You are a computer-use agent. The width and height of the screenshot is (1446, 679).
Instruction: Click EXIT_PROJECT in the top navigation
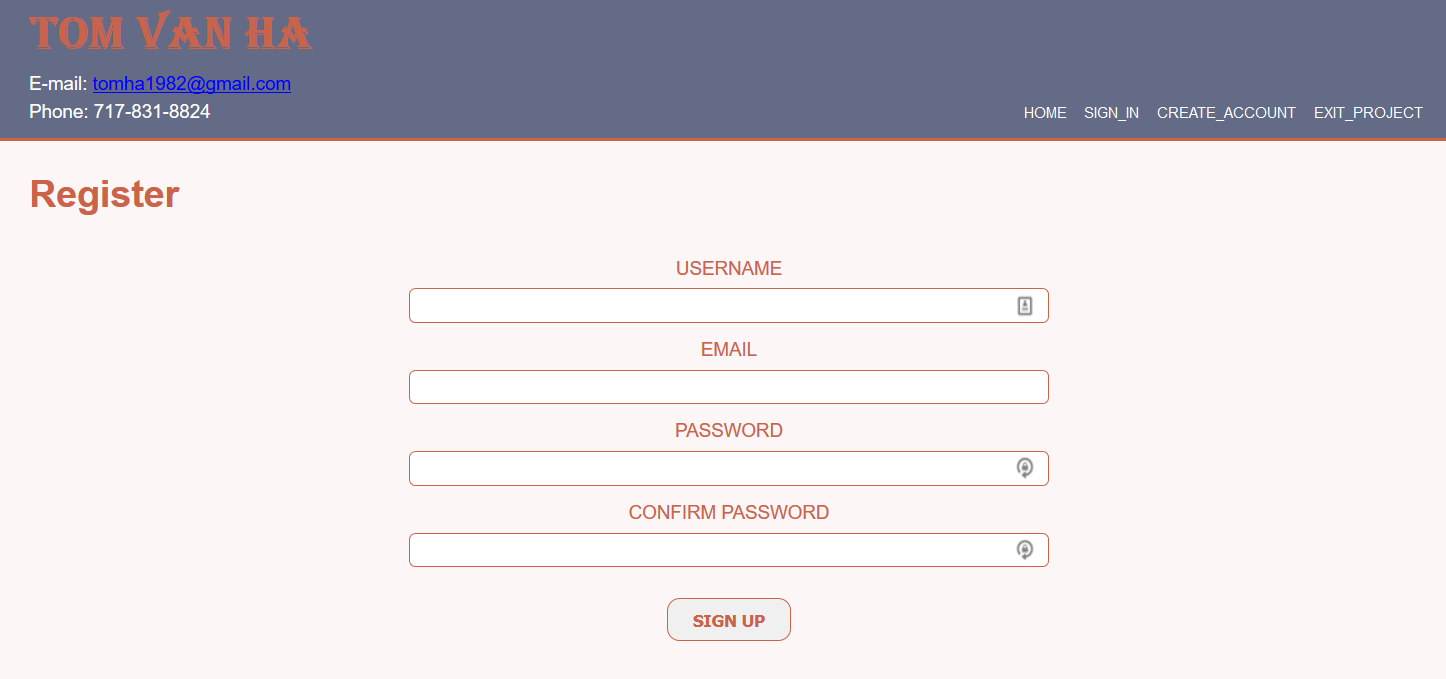1367,113
